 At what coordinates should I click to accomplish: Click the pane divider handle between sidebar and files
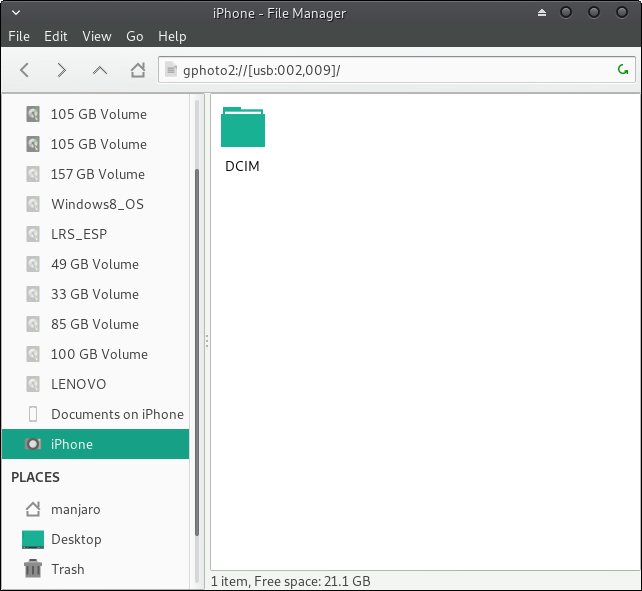tap(207, 341)
